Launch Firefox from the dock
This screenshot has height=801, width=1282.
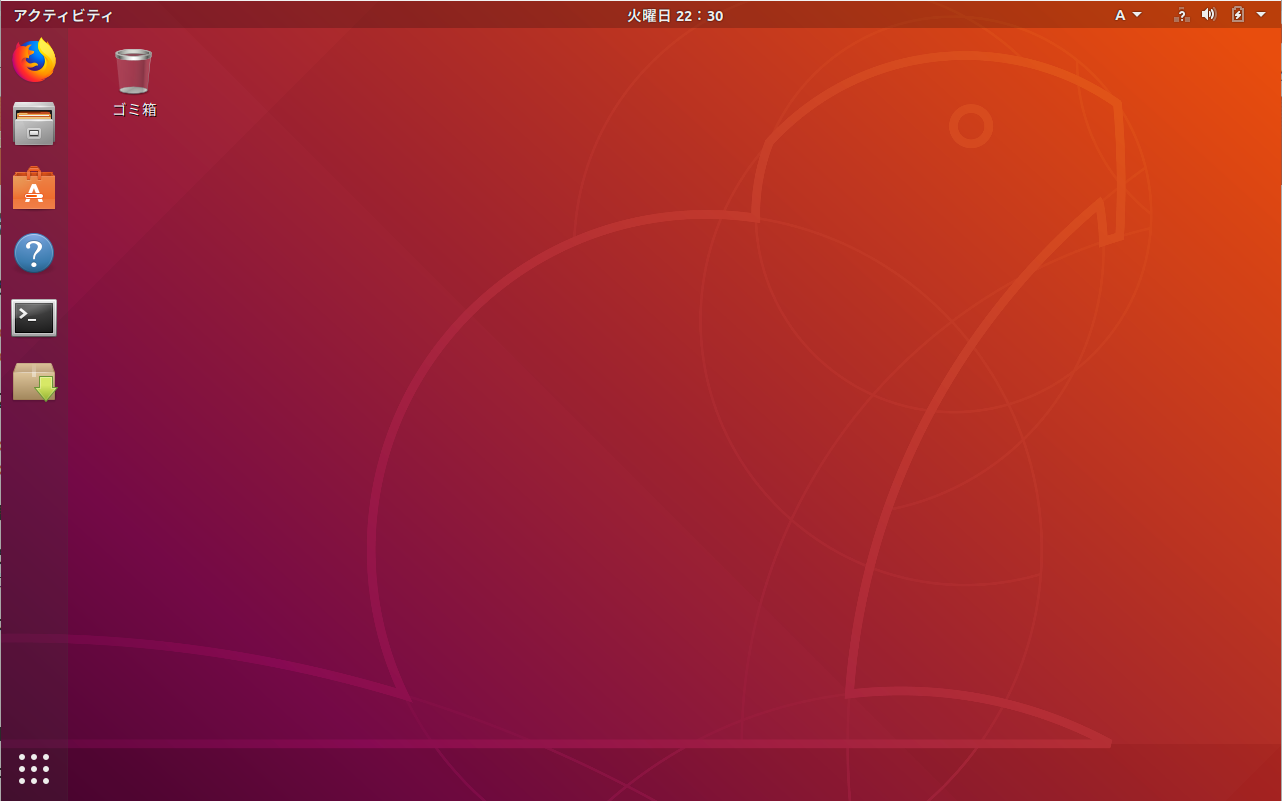click(x=34, y=60)
